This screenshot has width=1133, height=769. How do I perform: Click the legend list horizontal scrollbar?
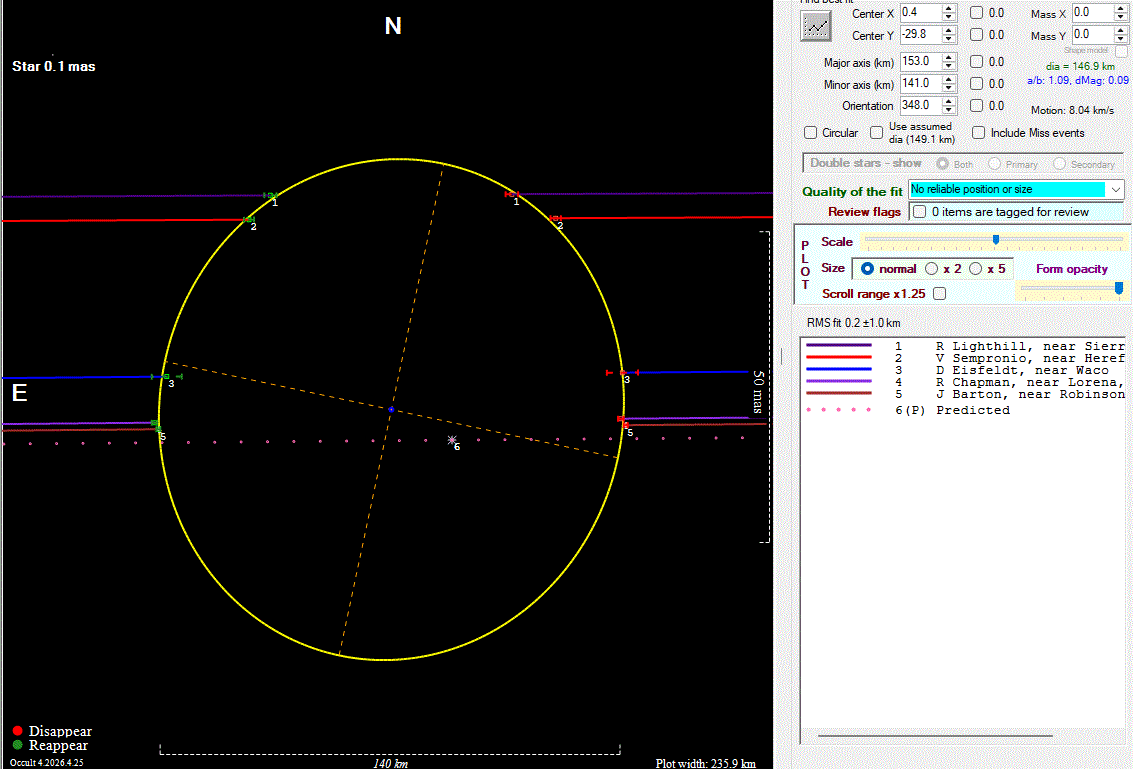click(x=935, y=736)
